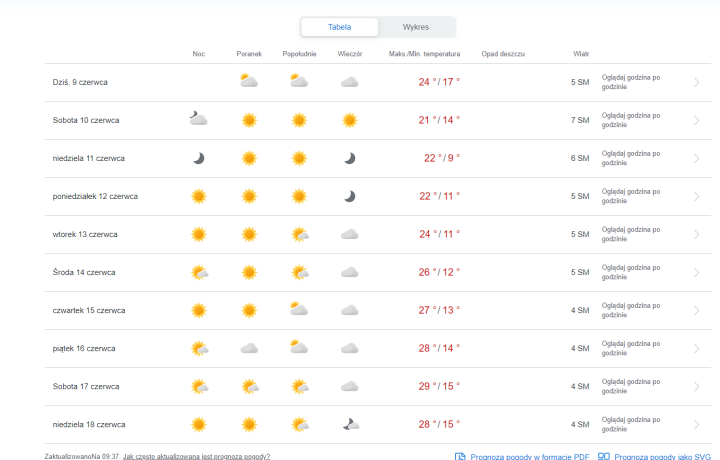
Task: Click the morning sun icon for wtorek 13 czerwca
Action: pyautogui.click(x=249, y=234)
